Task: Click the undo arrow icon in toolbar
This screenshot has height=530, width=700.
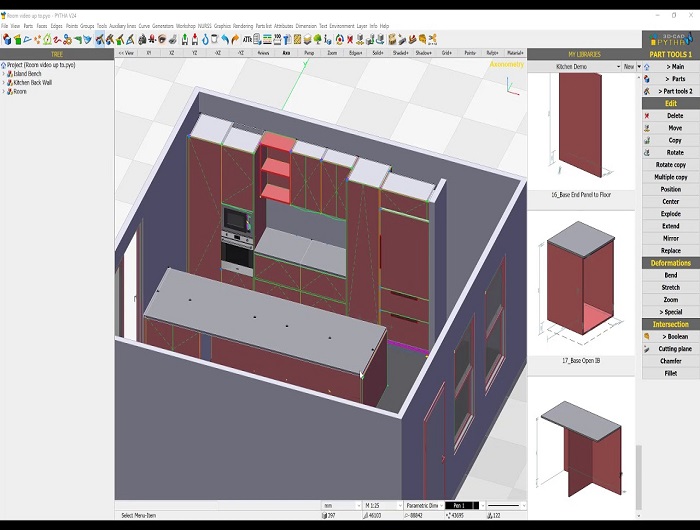Action: click(x=224, y=39)
